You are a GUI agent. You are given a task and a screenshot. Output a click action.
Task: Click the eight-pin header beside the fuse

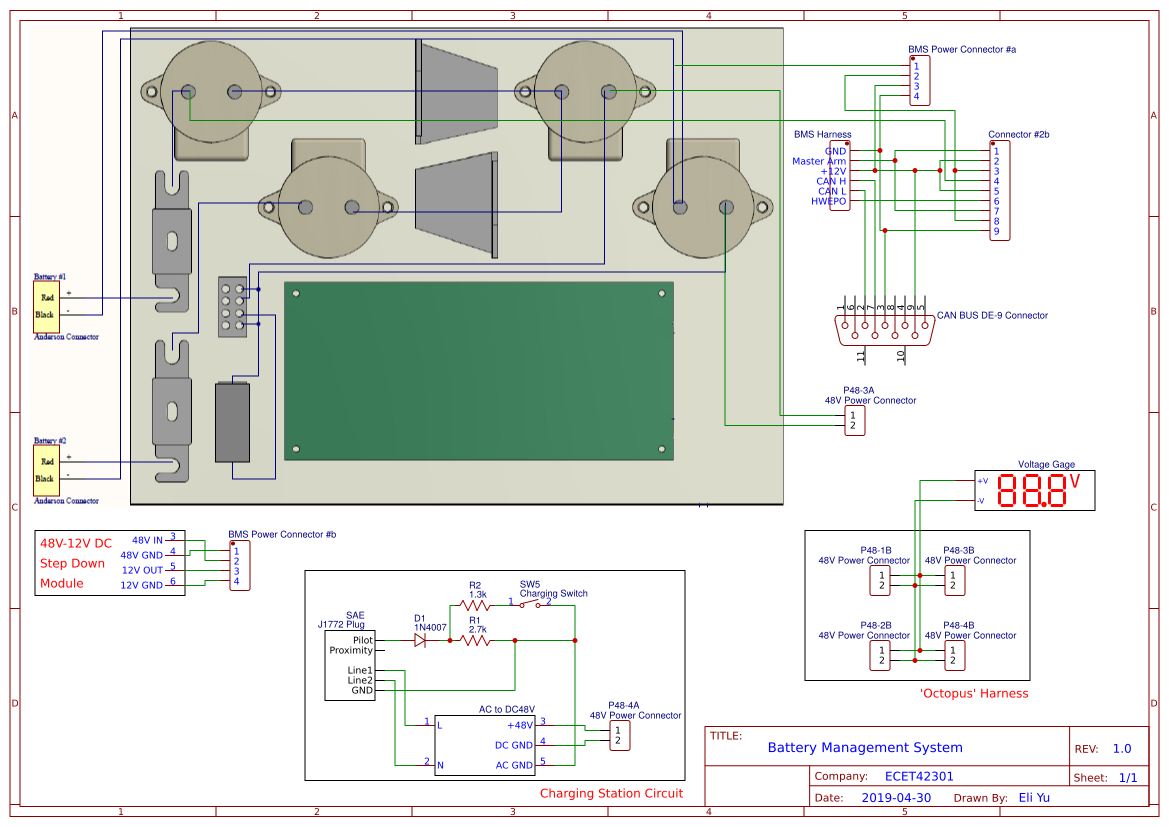(x=232, y=306)
